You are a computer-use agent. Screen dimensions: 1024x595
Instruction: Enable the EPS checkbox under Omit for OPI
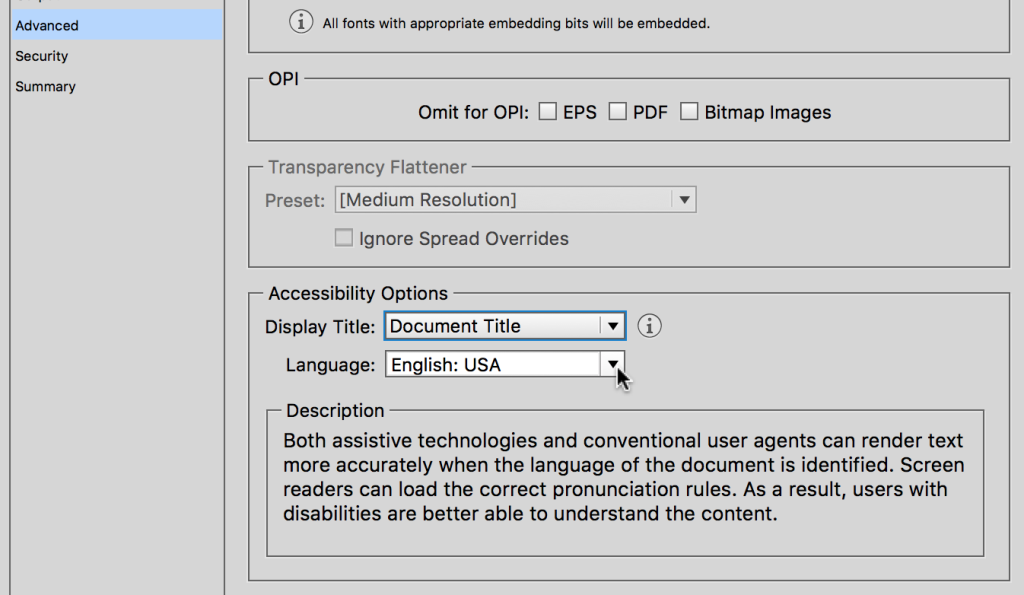coord(548,111)
